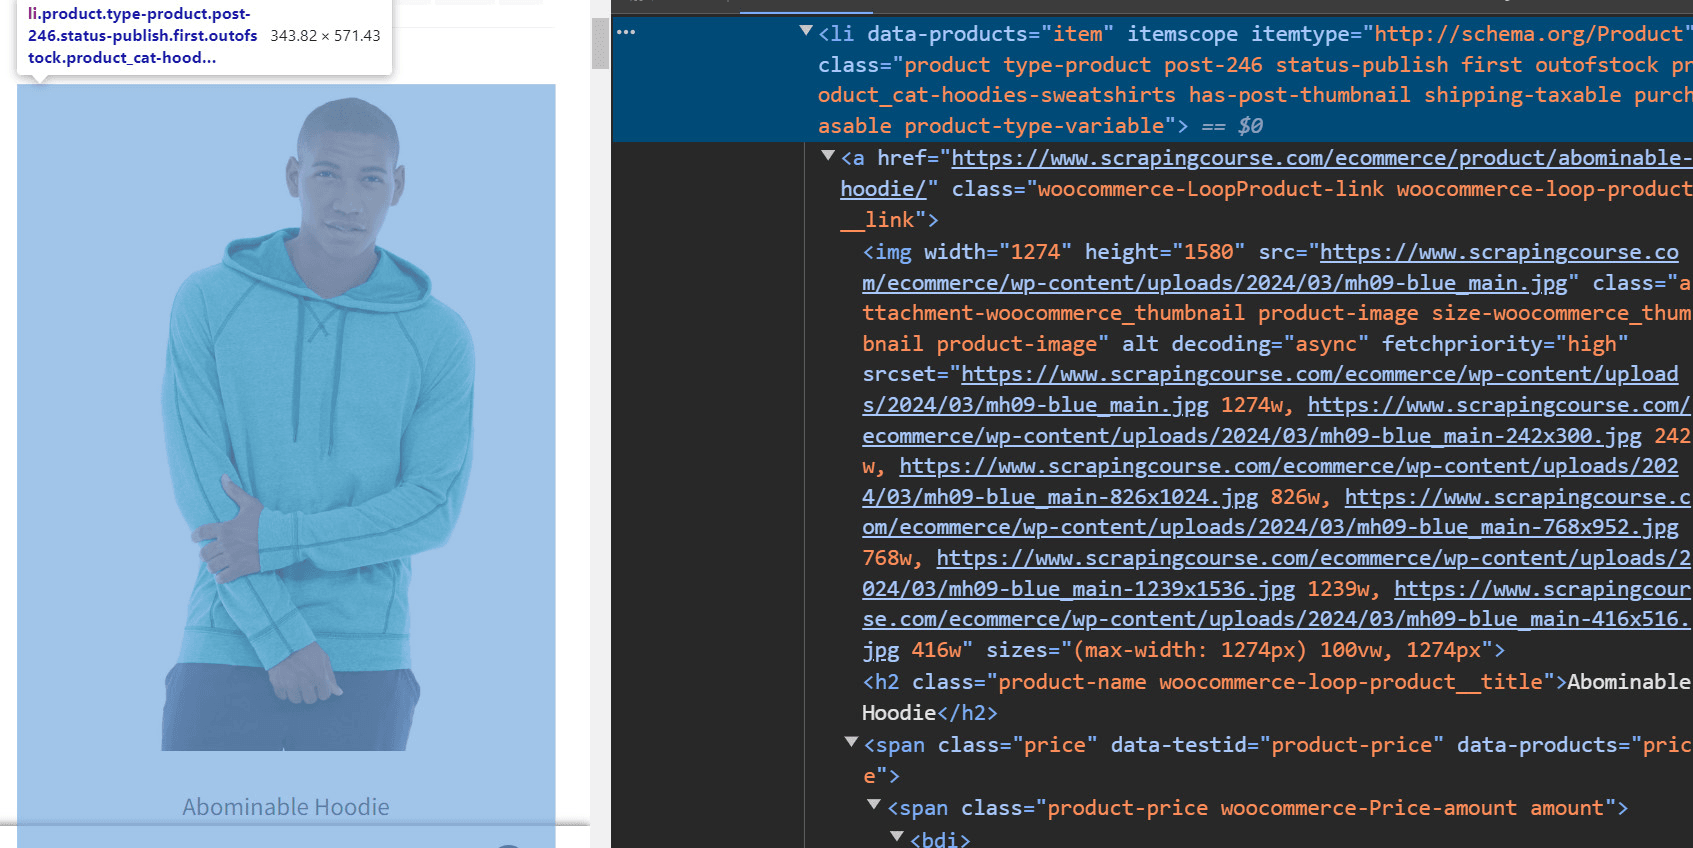Viewport: 1693px width, 848px height.
Task: Select the data-testid="product-price" attribute
Action: point(1277,745)
